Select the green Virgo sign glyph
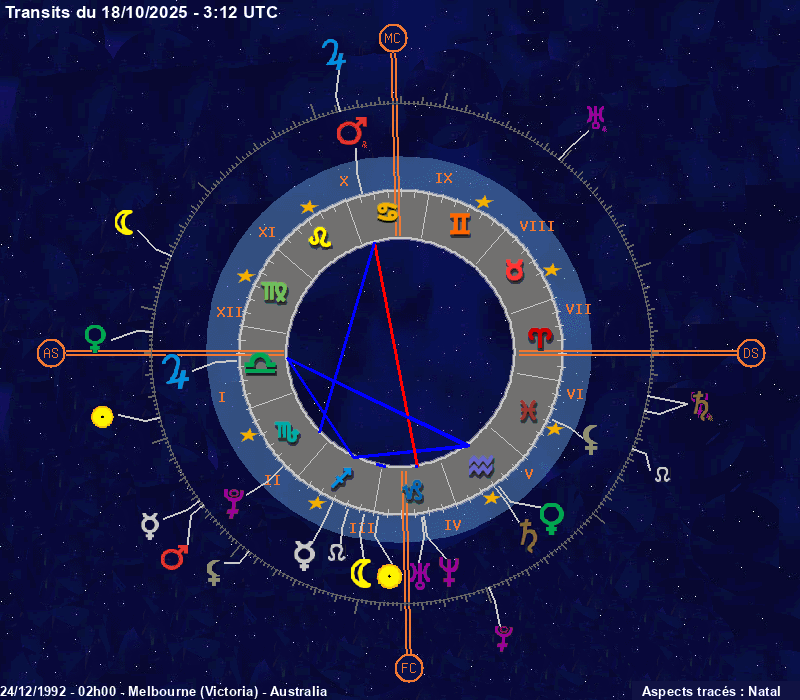Screen dimensions: 800x700 tap(274, 291)
